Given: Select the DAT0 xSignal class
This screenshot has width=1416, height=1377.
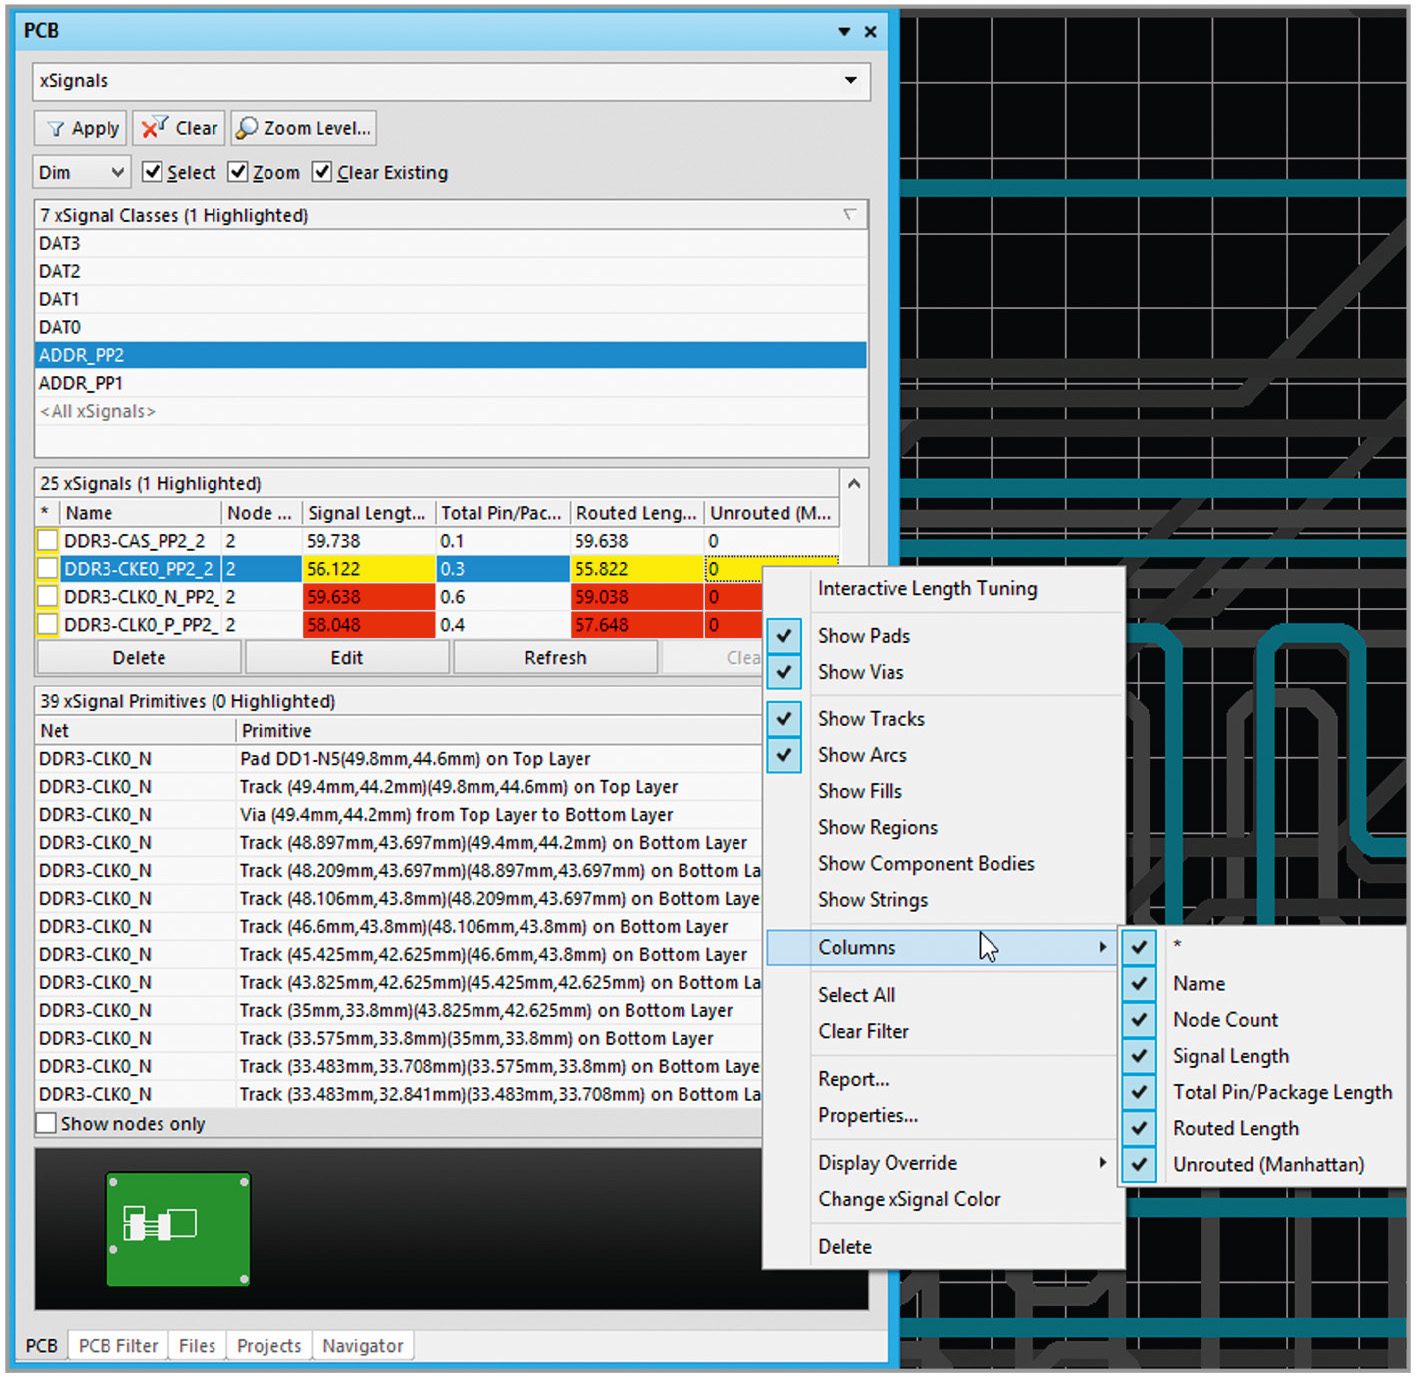Looking at the screenshot, I should tap(451, 327).
